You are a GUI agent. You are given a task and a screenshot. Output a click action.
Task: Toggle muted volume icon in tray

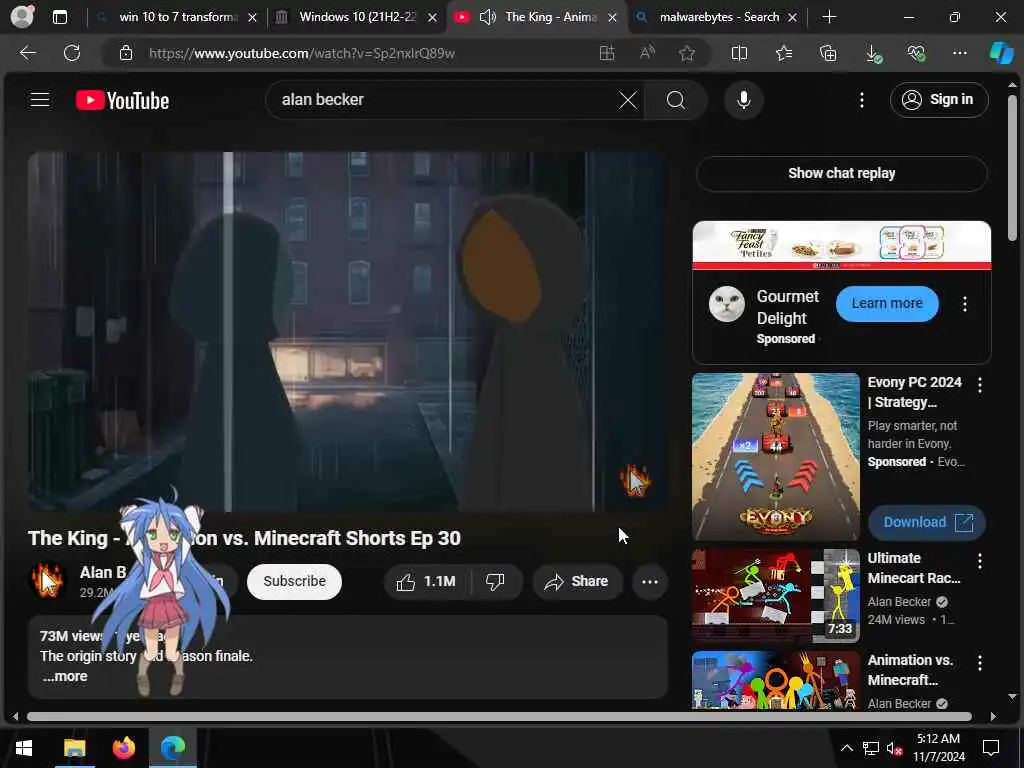[x=895, y=748]
